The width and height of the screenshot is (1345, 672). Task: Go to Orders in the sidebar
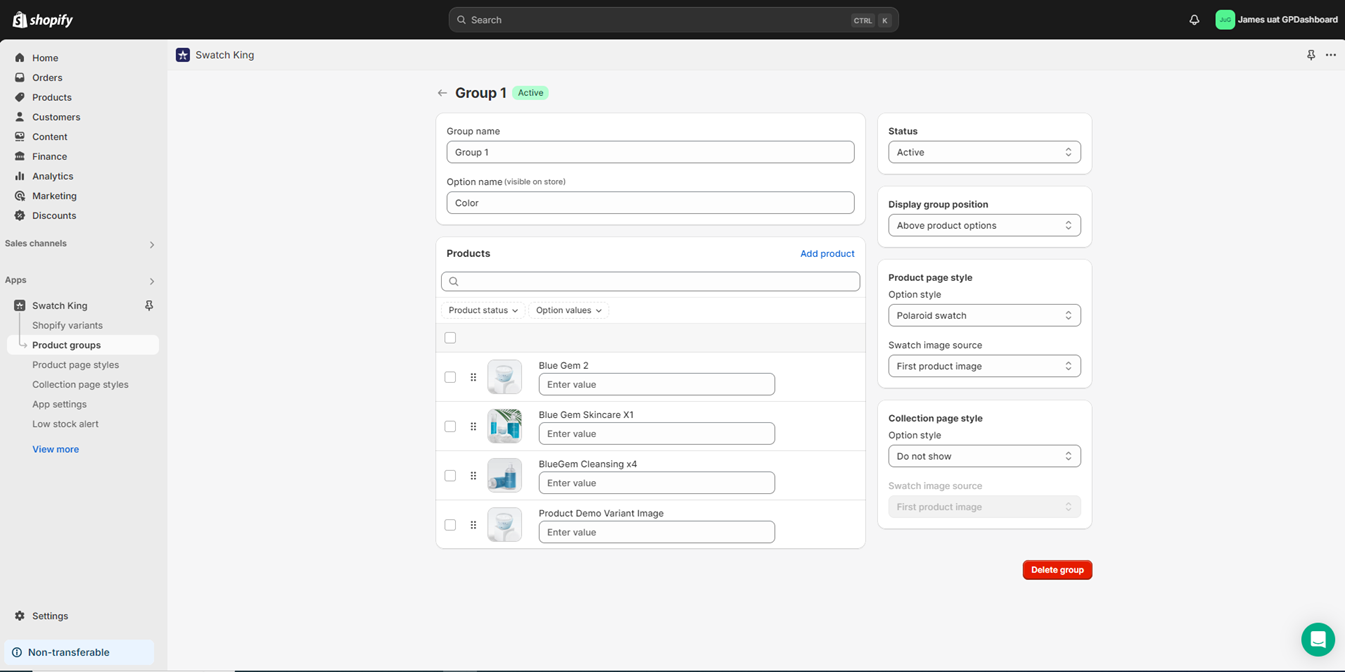(x=47, y=78)
